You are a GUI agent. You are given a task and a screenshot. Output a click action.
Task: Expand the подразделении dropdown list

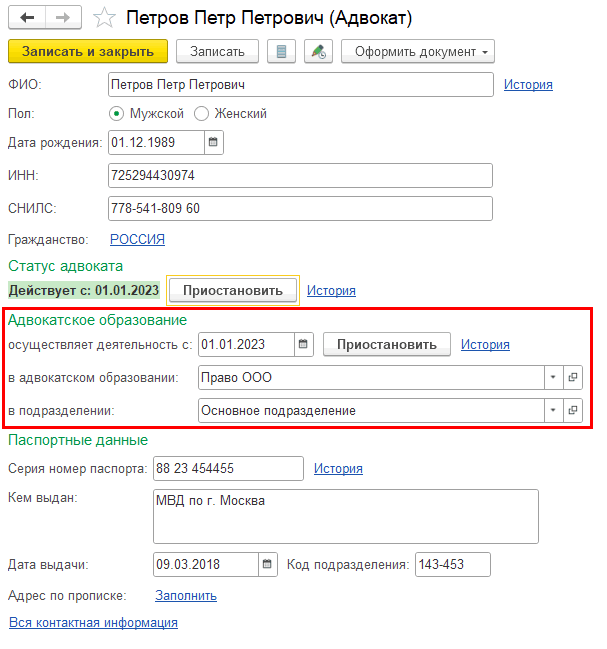tap(552, 410)
